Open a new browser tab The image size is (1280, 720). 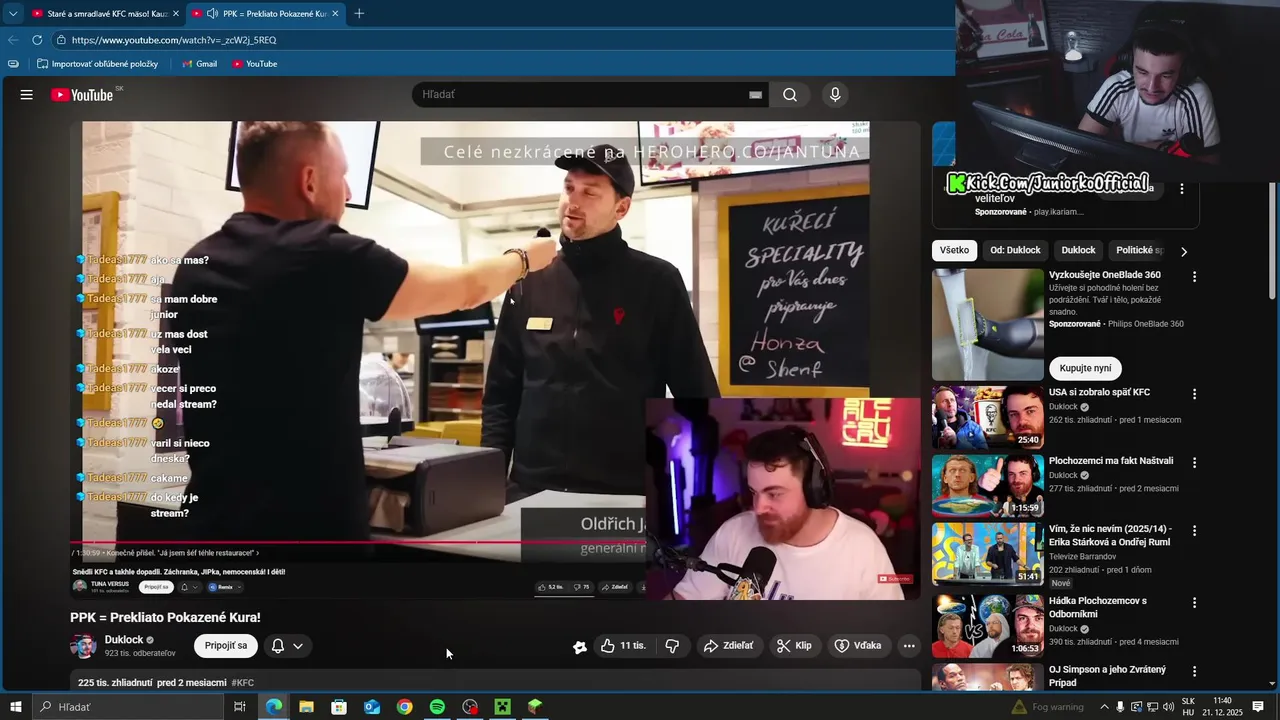359,13
